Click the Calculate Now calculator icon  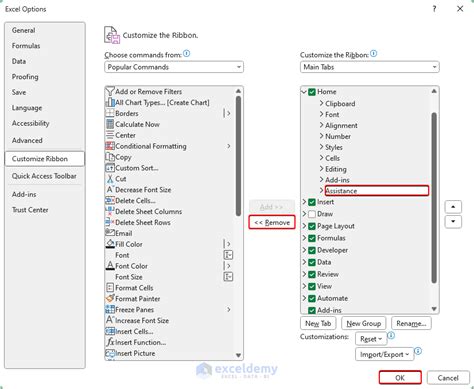110,124
